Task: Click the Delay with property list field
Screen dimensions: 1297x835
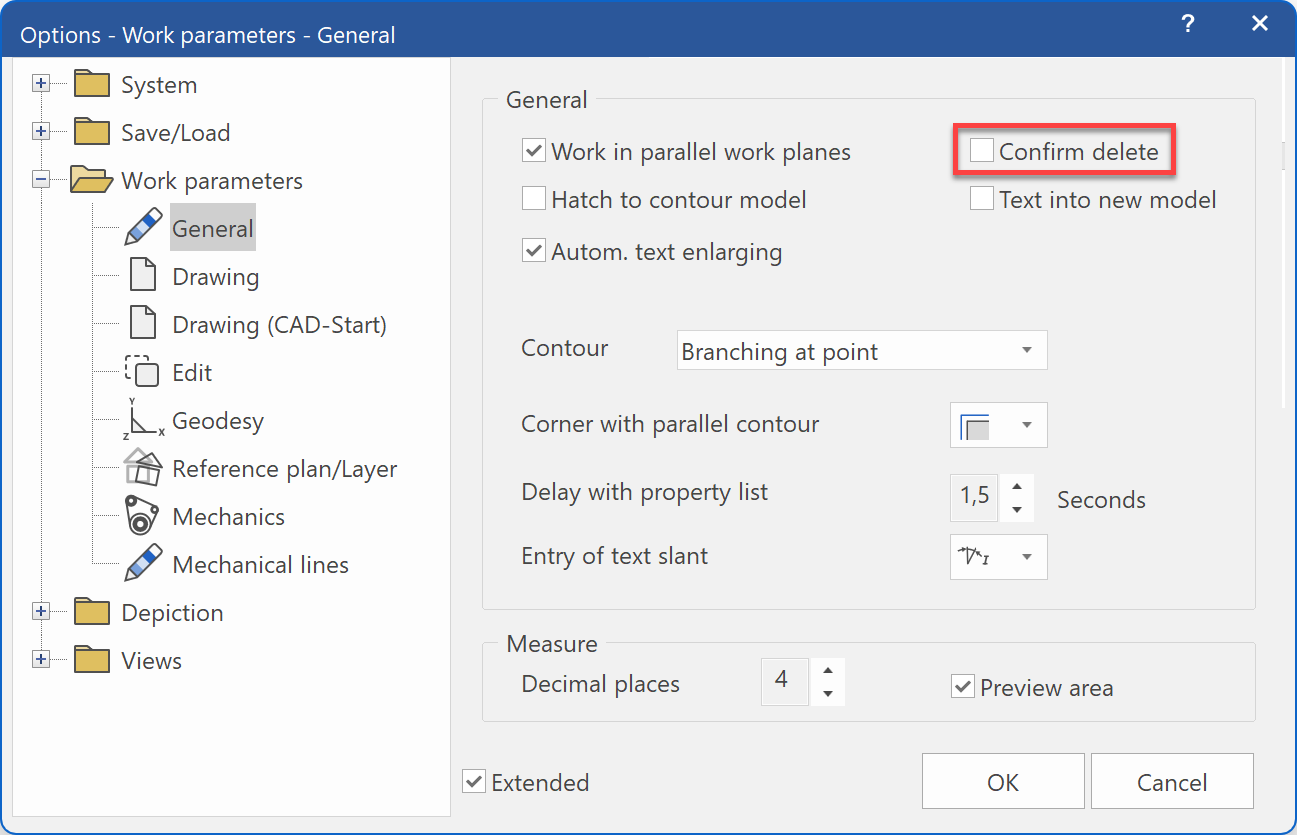Action: 974,497
